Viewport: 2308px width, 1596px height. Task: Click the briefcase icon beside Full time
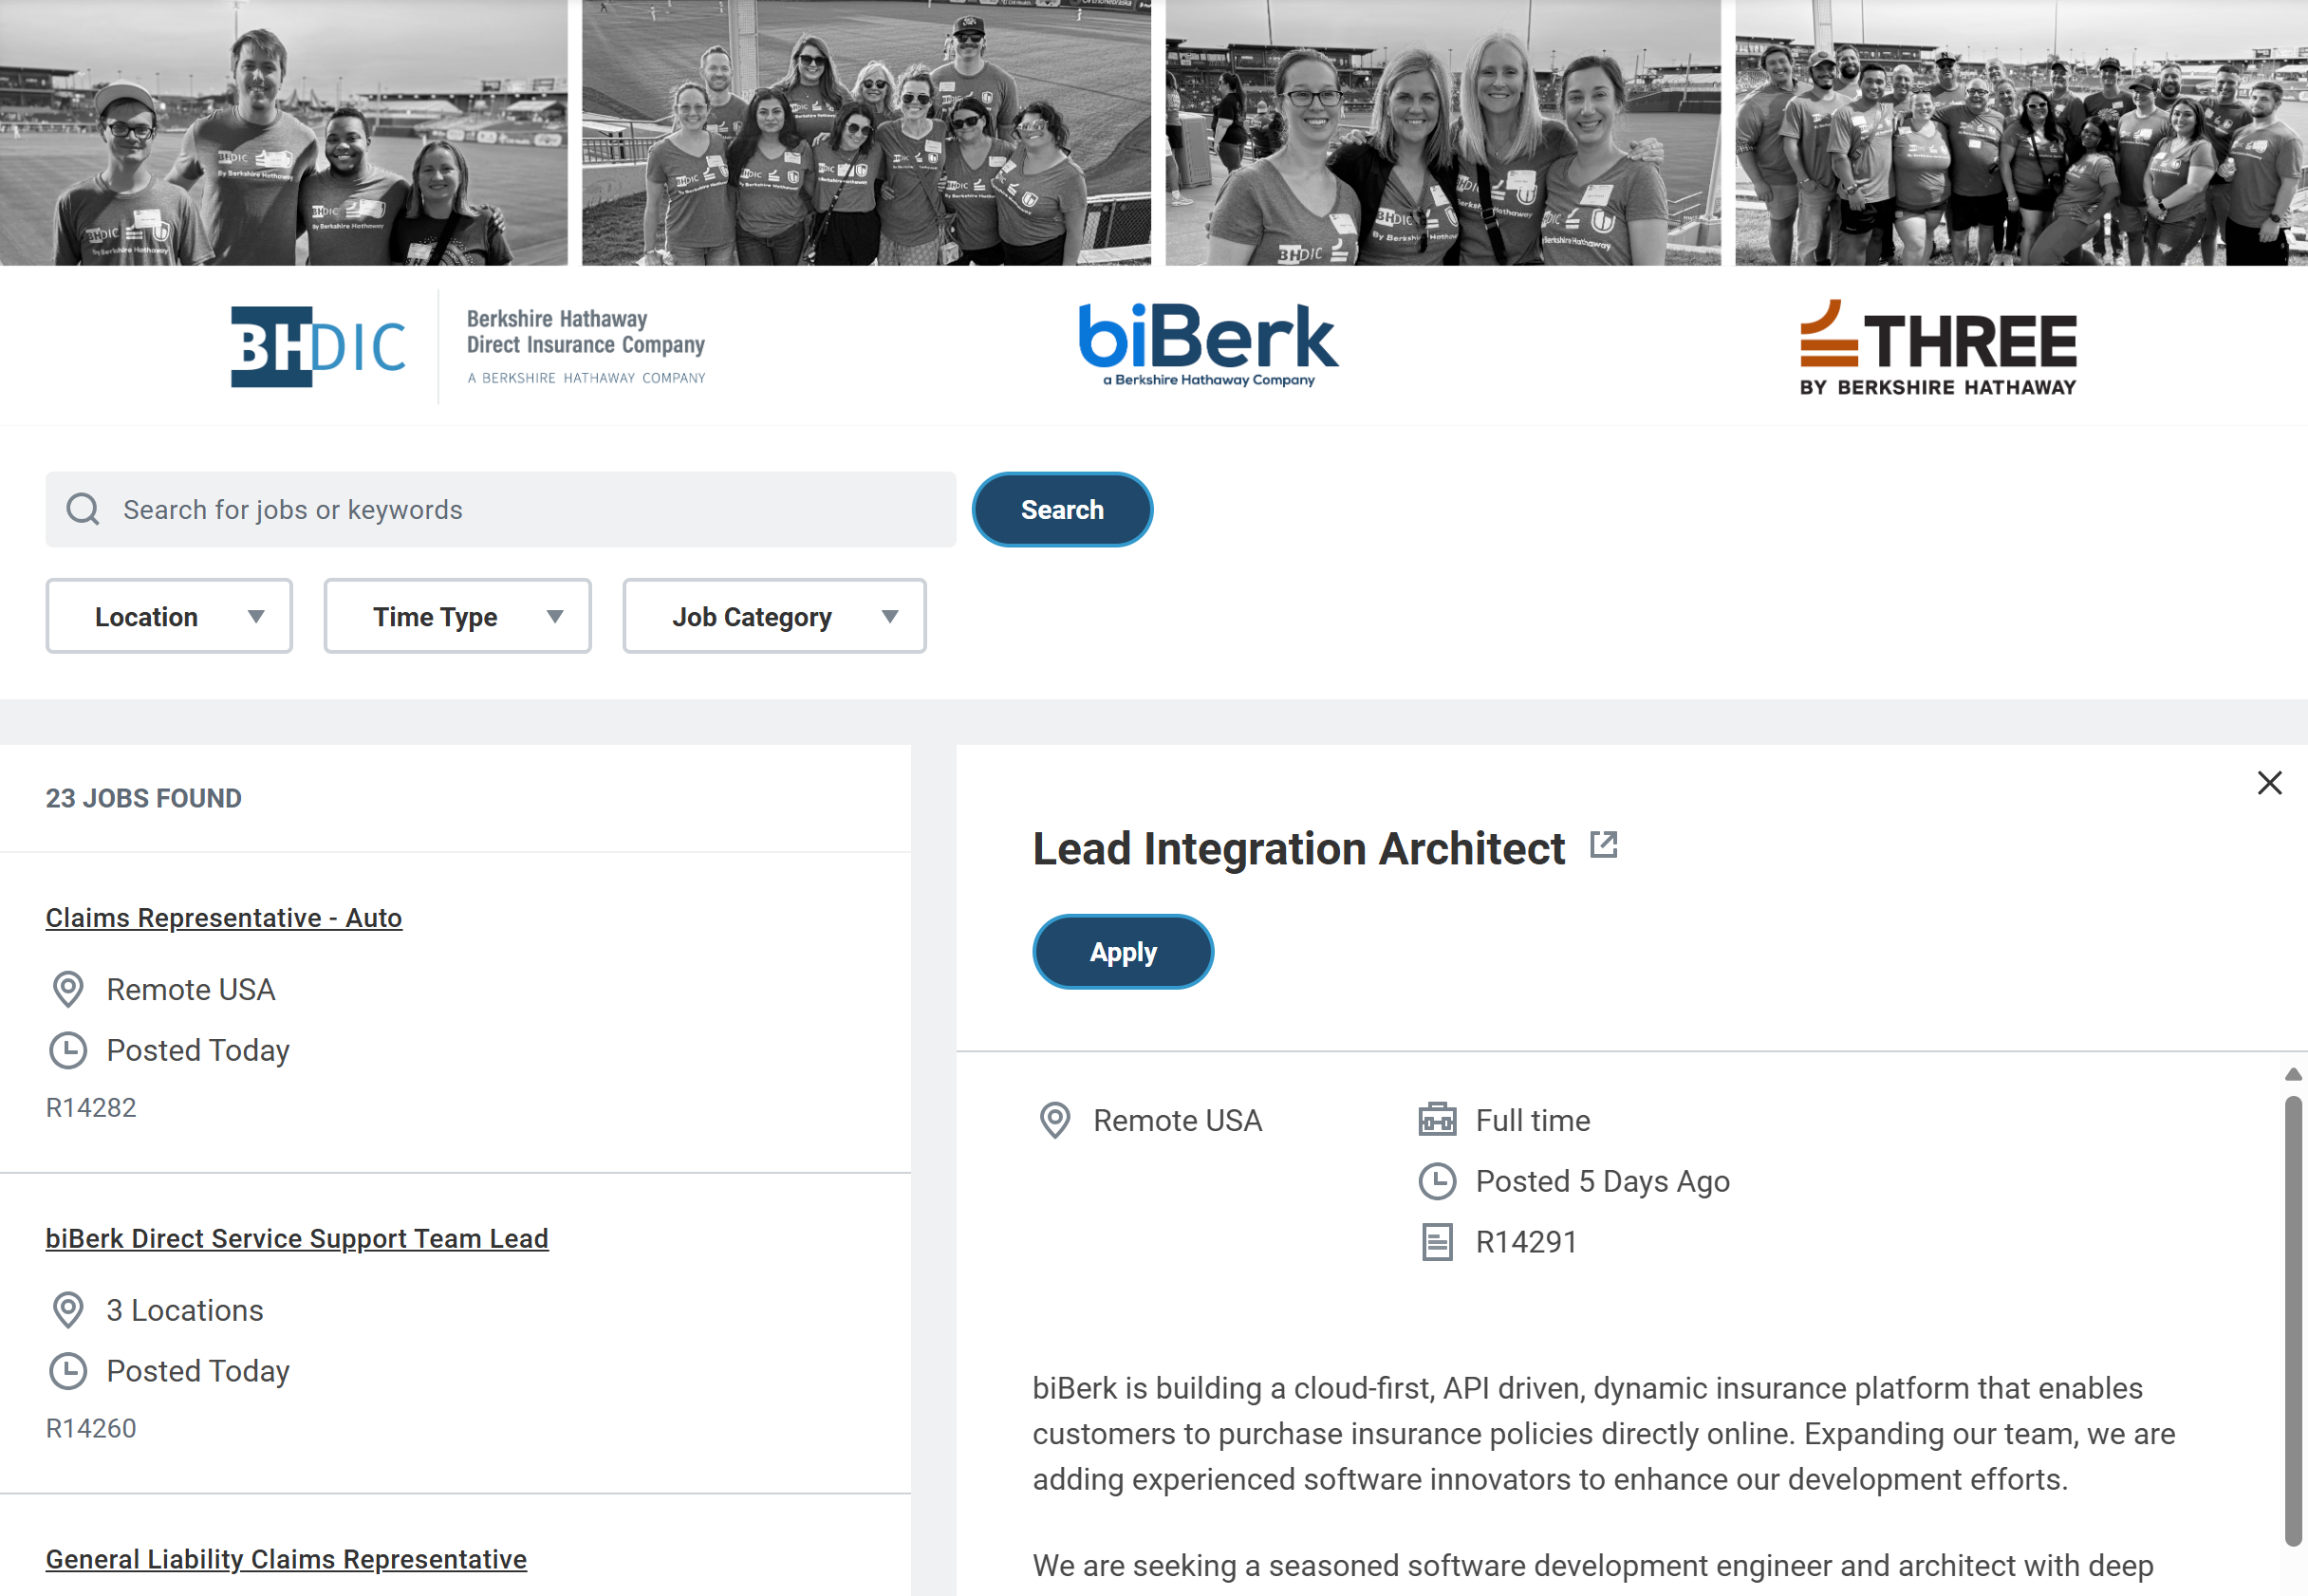point(1437,1119)
